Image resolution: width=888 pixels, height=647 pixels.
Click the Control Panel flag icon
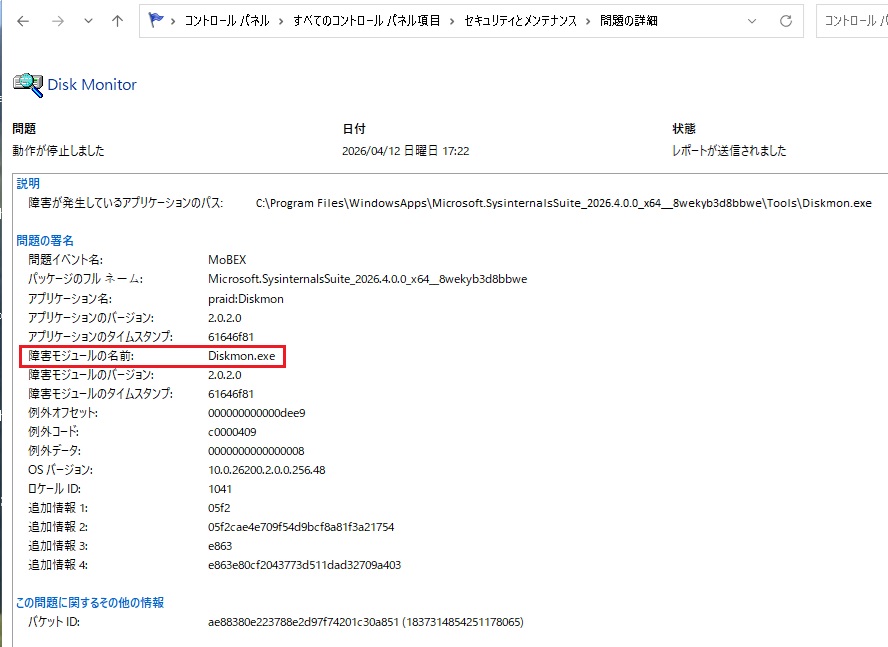(x=155, y=20)
